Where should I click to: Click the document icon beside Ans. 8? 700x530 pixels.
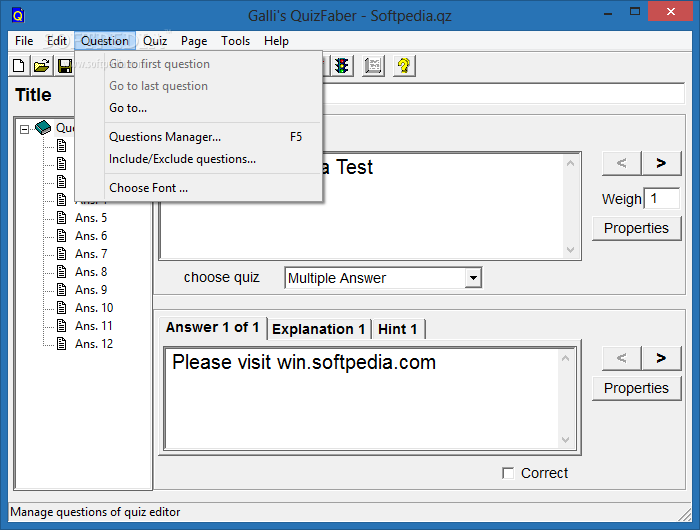tap(62, 272)
